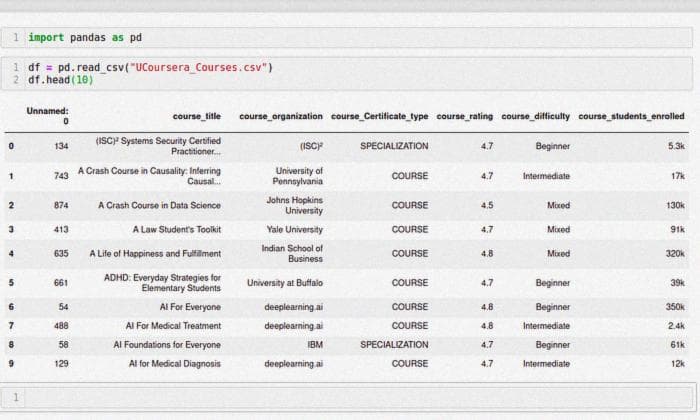Screen dimensions: 700x420
Task: Click the '5.3k' students enrolled value
Action: [x=676, y=146]
